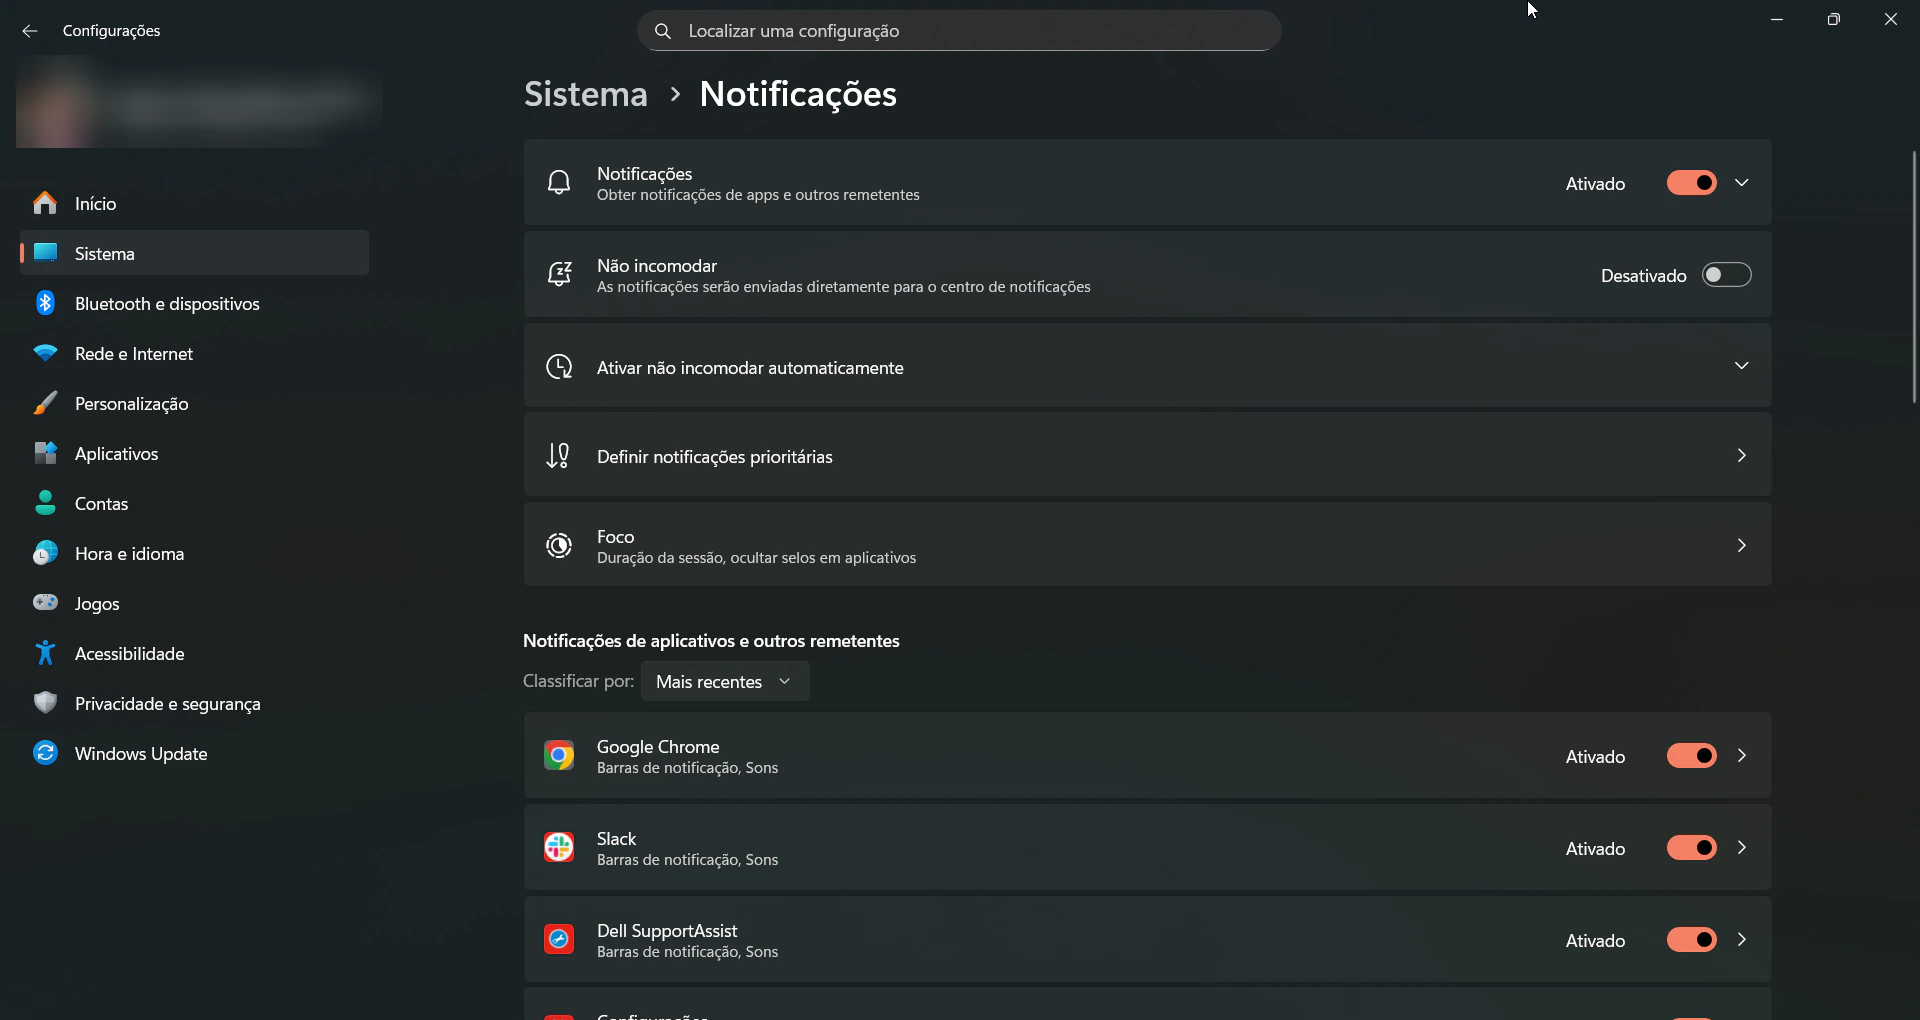Open the Mais recentes sort dropdown

point(724,681)
